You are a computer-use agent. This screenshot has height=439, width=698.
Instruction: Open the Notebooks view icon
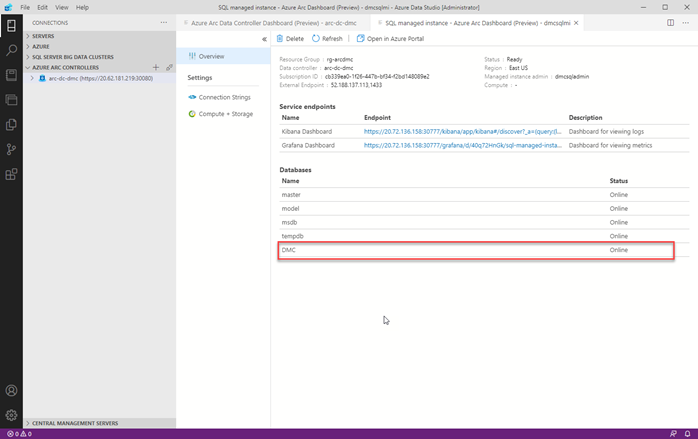[11, 75]
